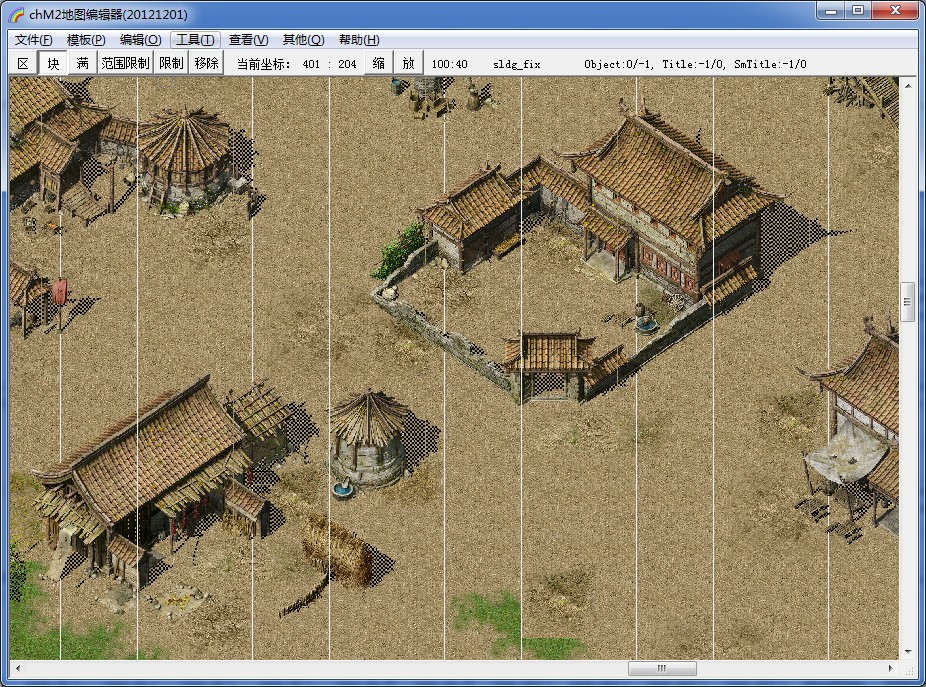This screenshot has height=687, width=926.
Task: Click the 移除 remove button
Action: pyautogui.click(x=207, y=63)
